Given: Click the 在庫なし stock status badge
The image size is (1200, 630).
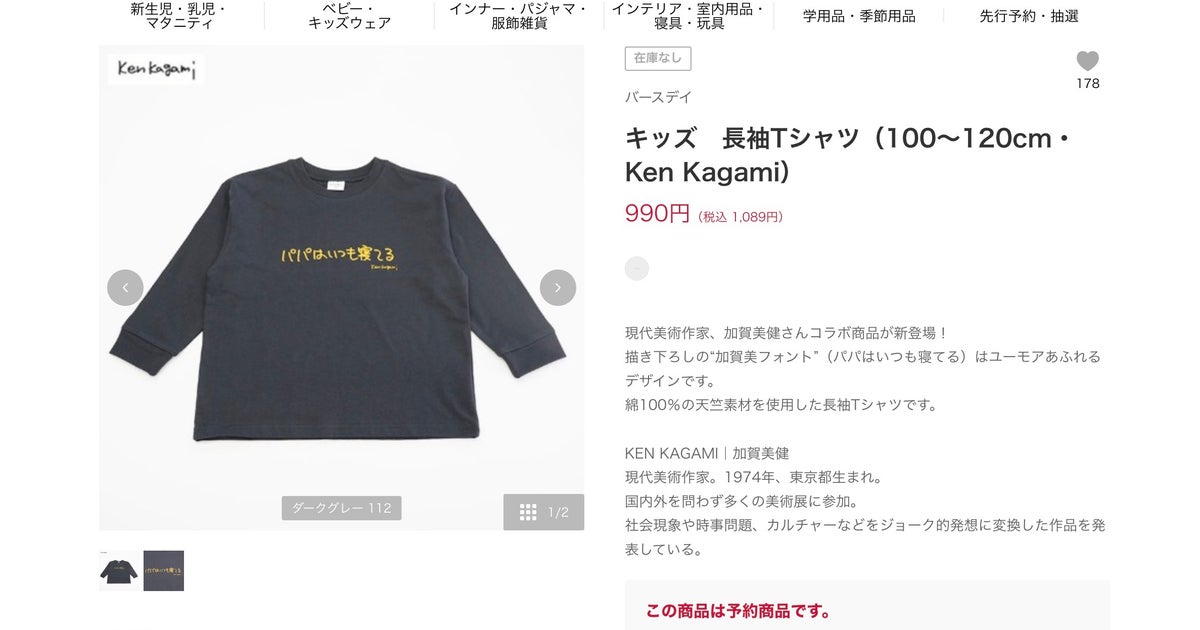Looking at the screenshot, I should [x=658, y=58].
